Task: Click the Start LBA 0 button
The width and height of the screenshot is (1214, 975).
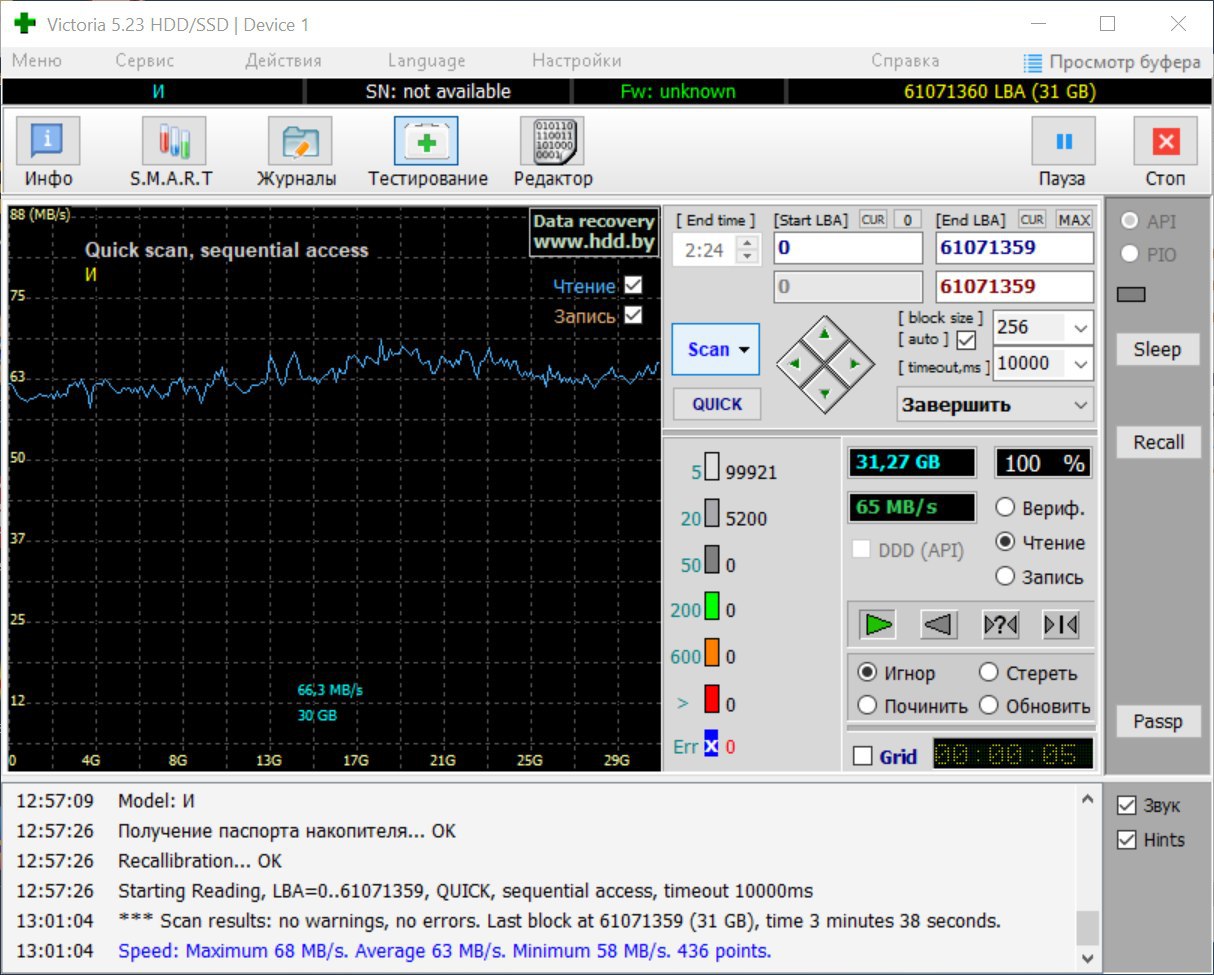Action: point(907,219)
